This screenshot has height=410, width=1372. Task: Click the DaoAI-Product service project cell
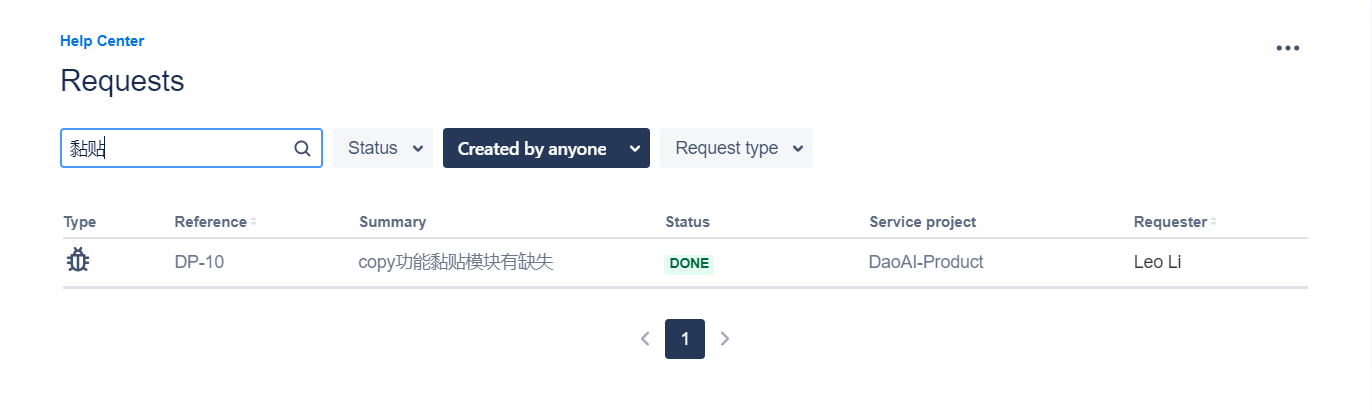pos(926,262)
